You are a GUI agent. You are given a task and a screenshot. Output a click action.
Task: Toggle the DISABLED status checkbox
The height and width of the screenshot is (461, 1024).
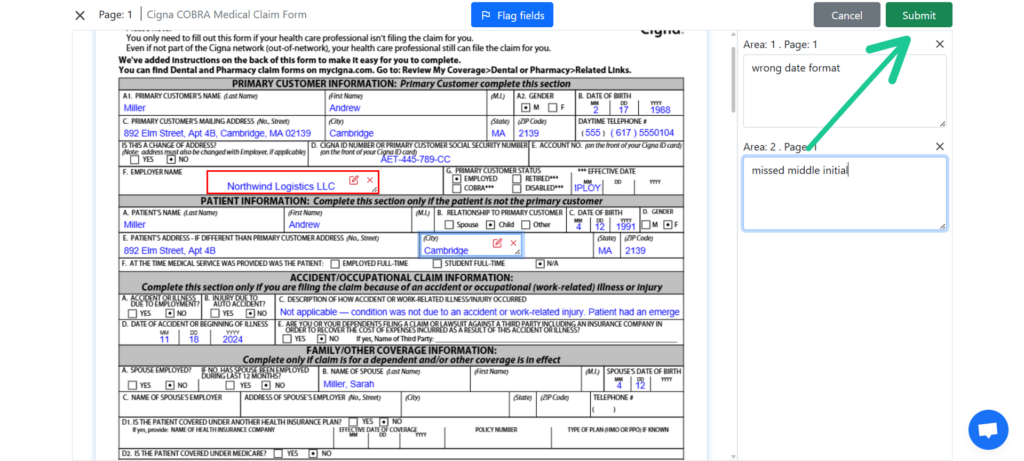pos(517,188)
